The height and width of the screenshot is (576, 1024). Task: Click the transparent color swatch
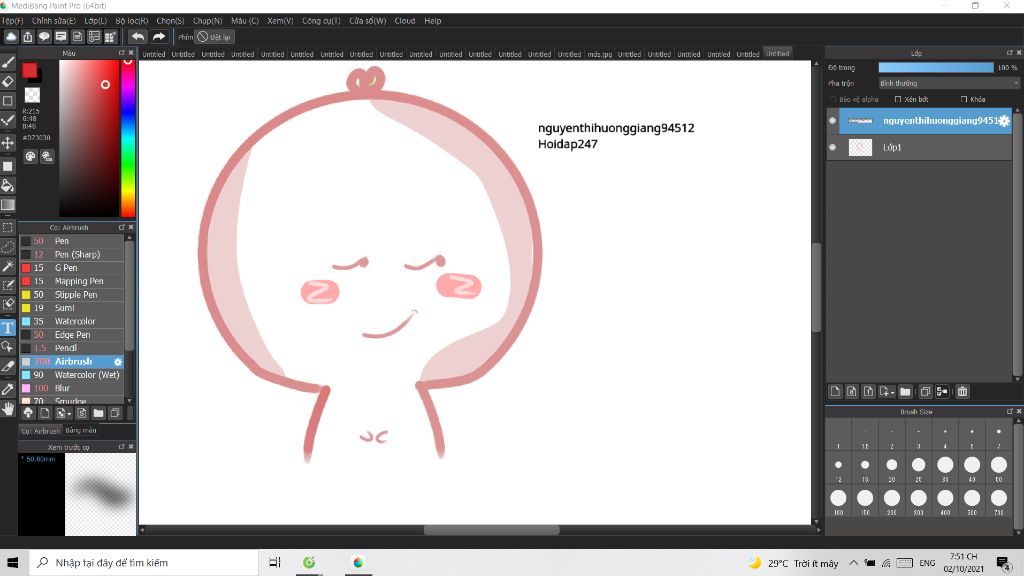pos(32,95)
